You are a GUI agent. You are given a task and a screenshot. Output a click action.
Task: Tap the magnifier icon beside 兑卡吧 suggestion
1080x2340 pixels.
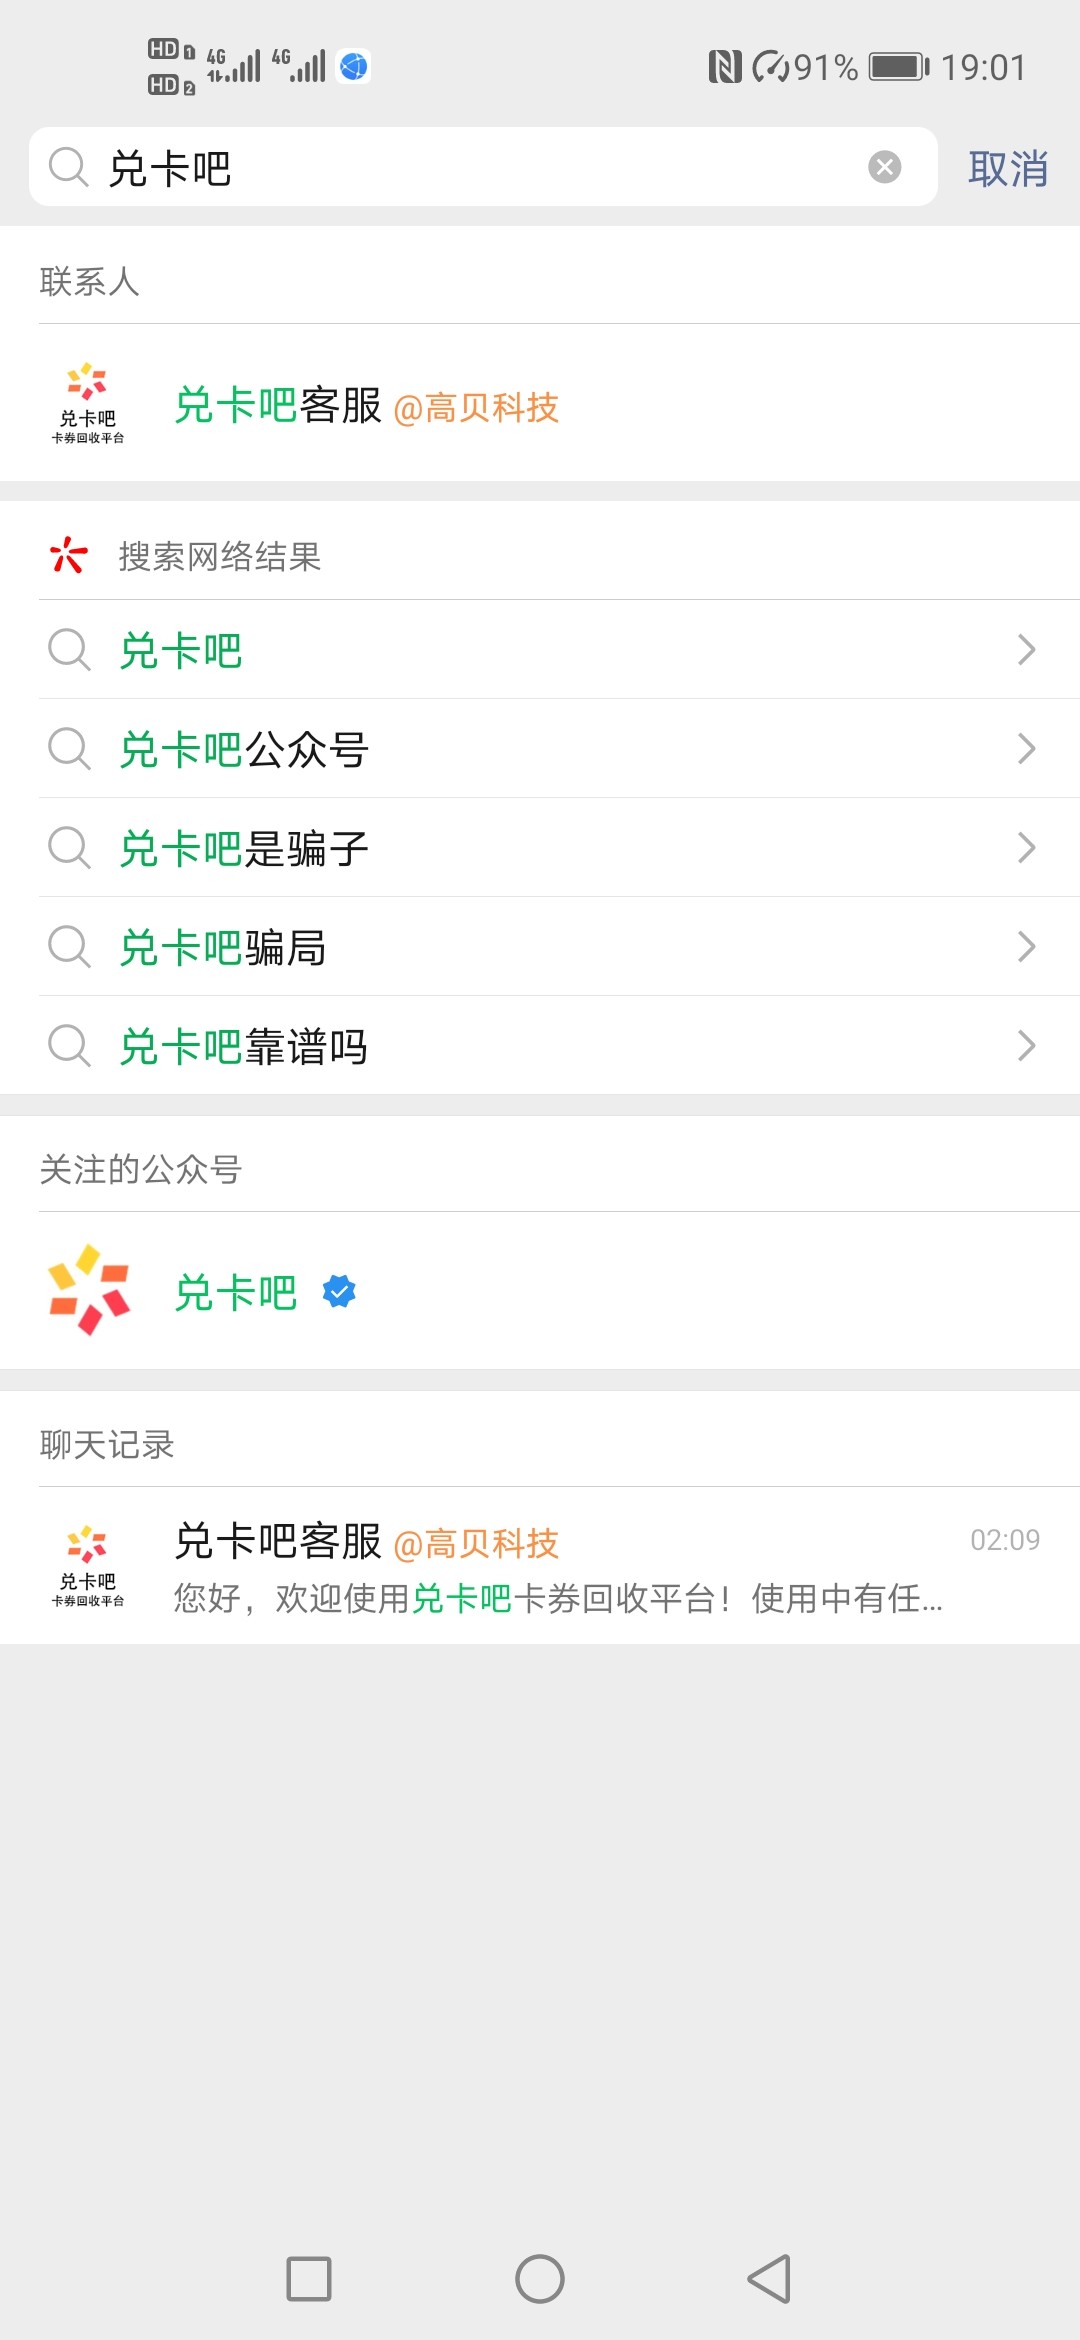click(69, 650)
